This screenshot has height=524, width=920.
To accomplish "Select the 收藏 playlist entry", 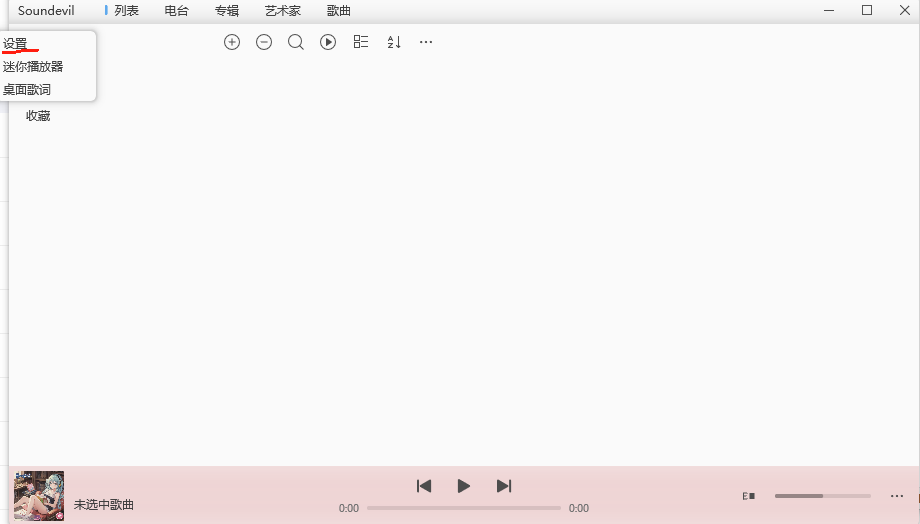I will [x=38, y=116].
